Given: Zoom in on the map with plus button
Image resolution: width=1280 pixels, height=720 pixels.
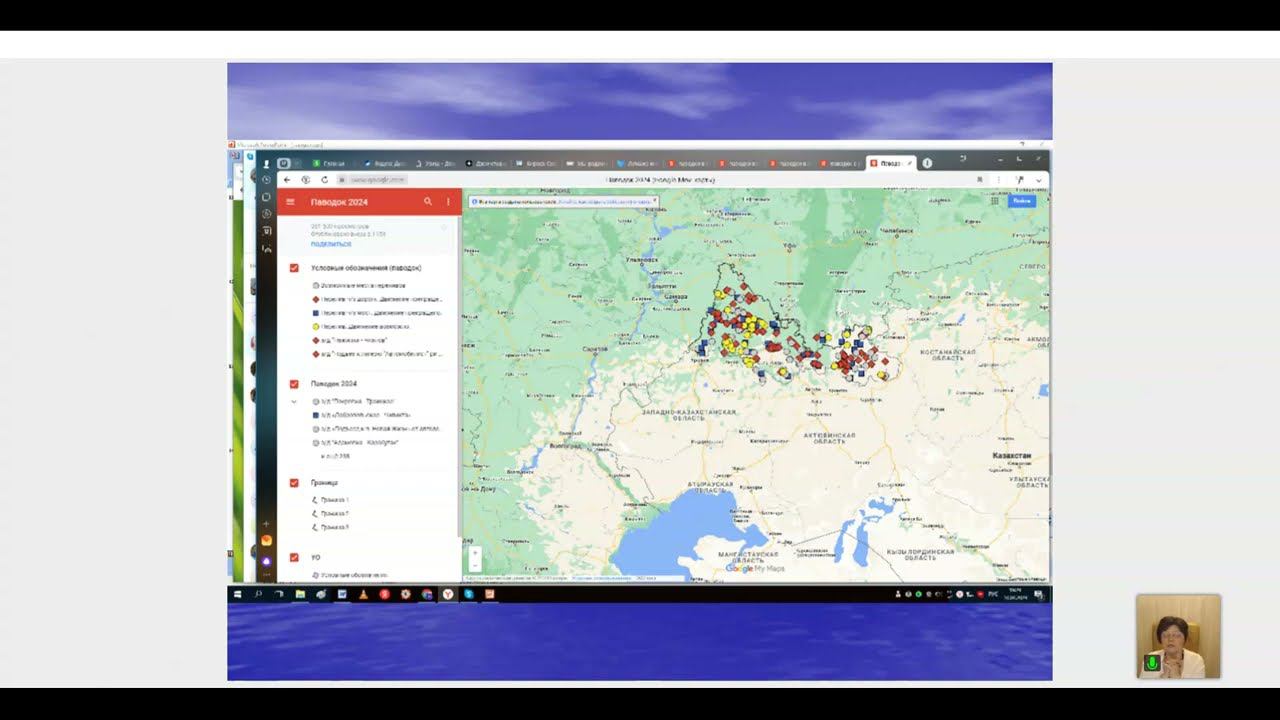Looking at the screenshot, I should pos(474,553).
